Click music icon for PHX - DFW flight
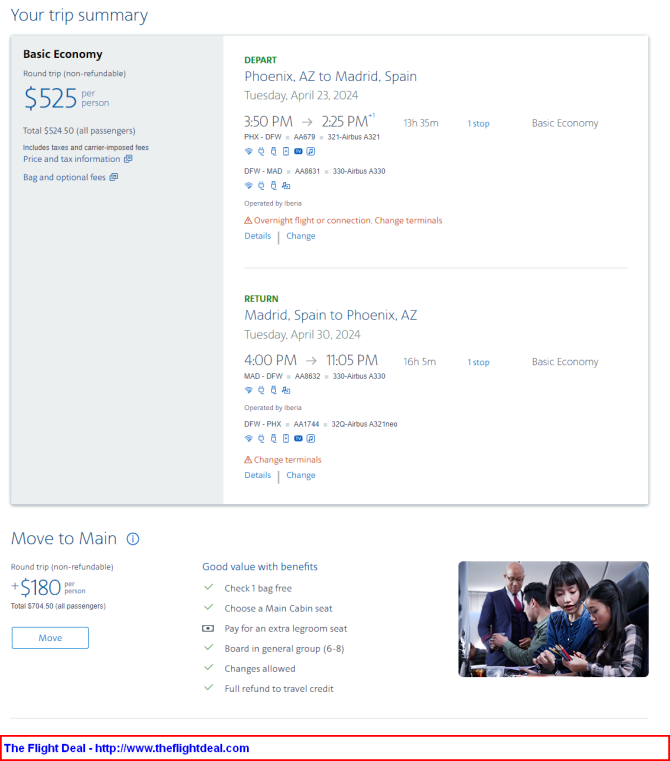This screenshot has height=761, width=670. click(x=311, y=151)
